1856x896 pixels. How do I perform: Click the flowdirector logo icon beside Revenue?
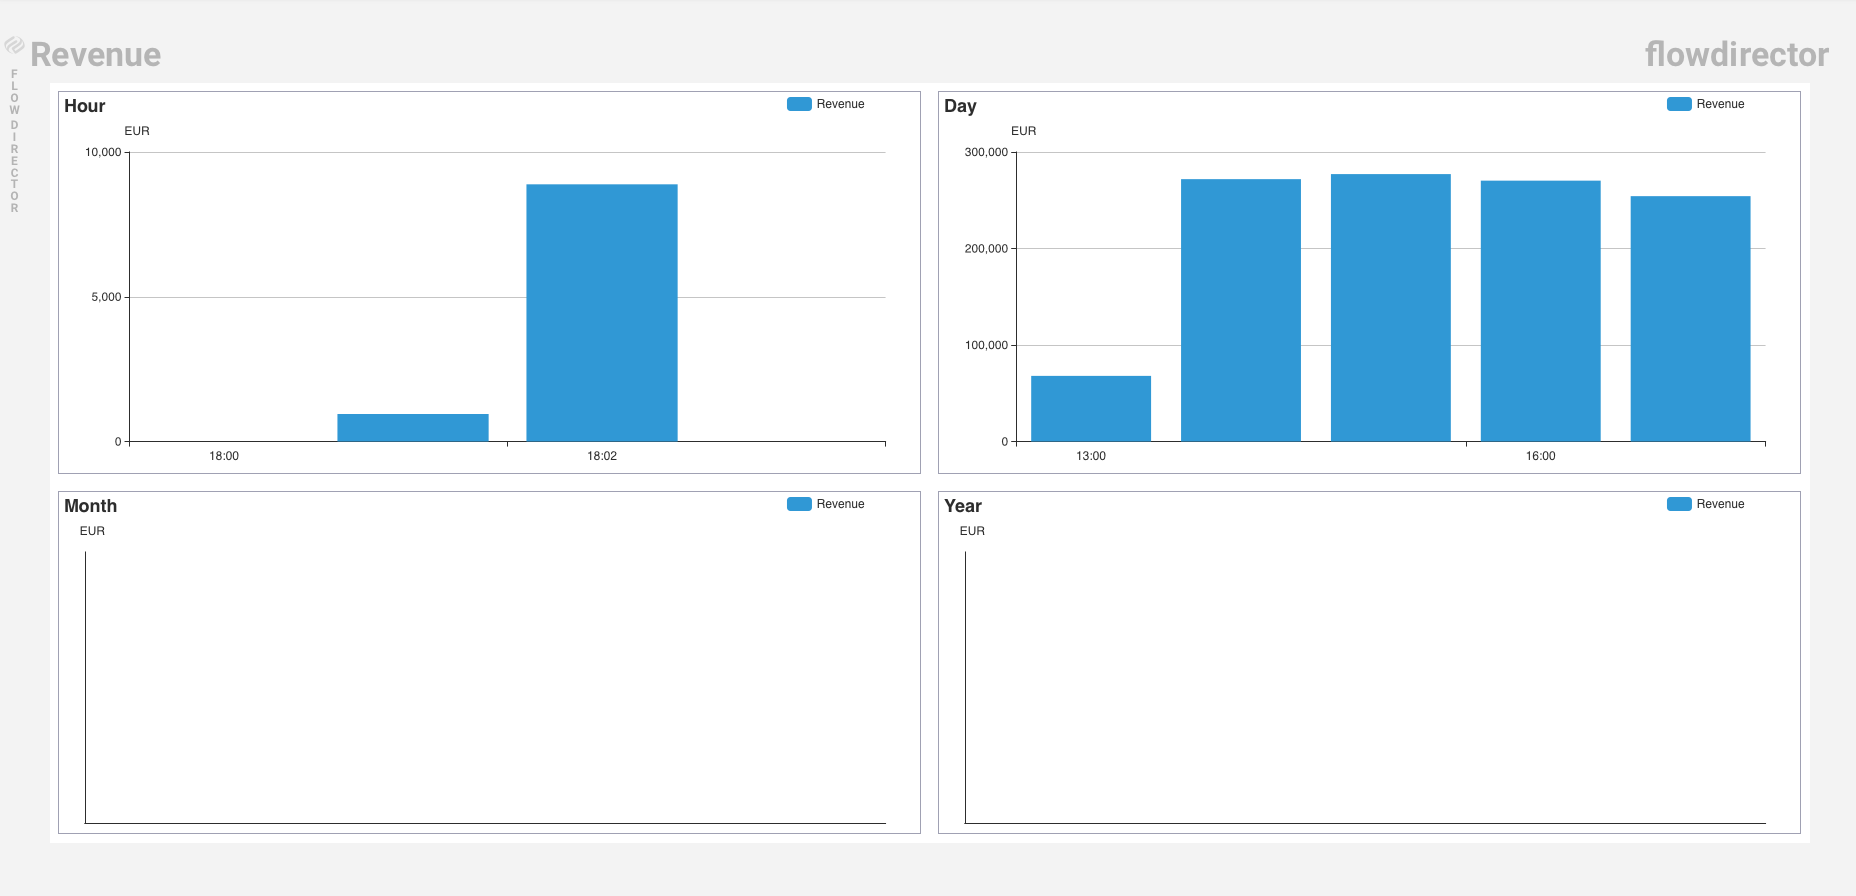[14, 45]
